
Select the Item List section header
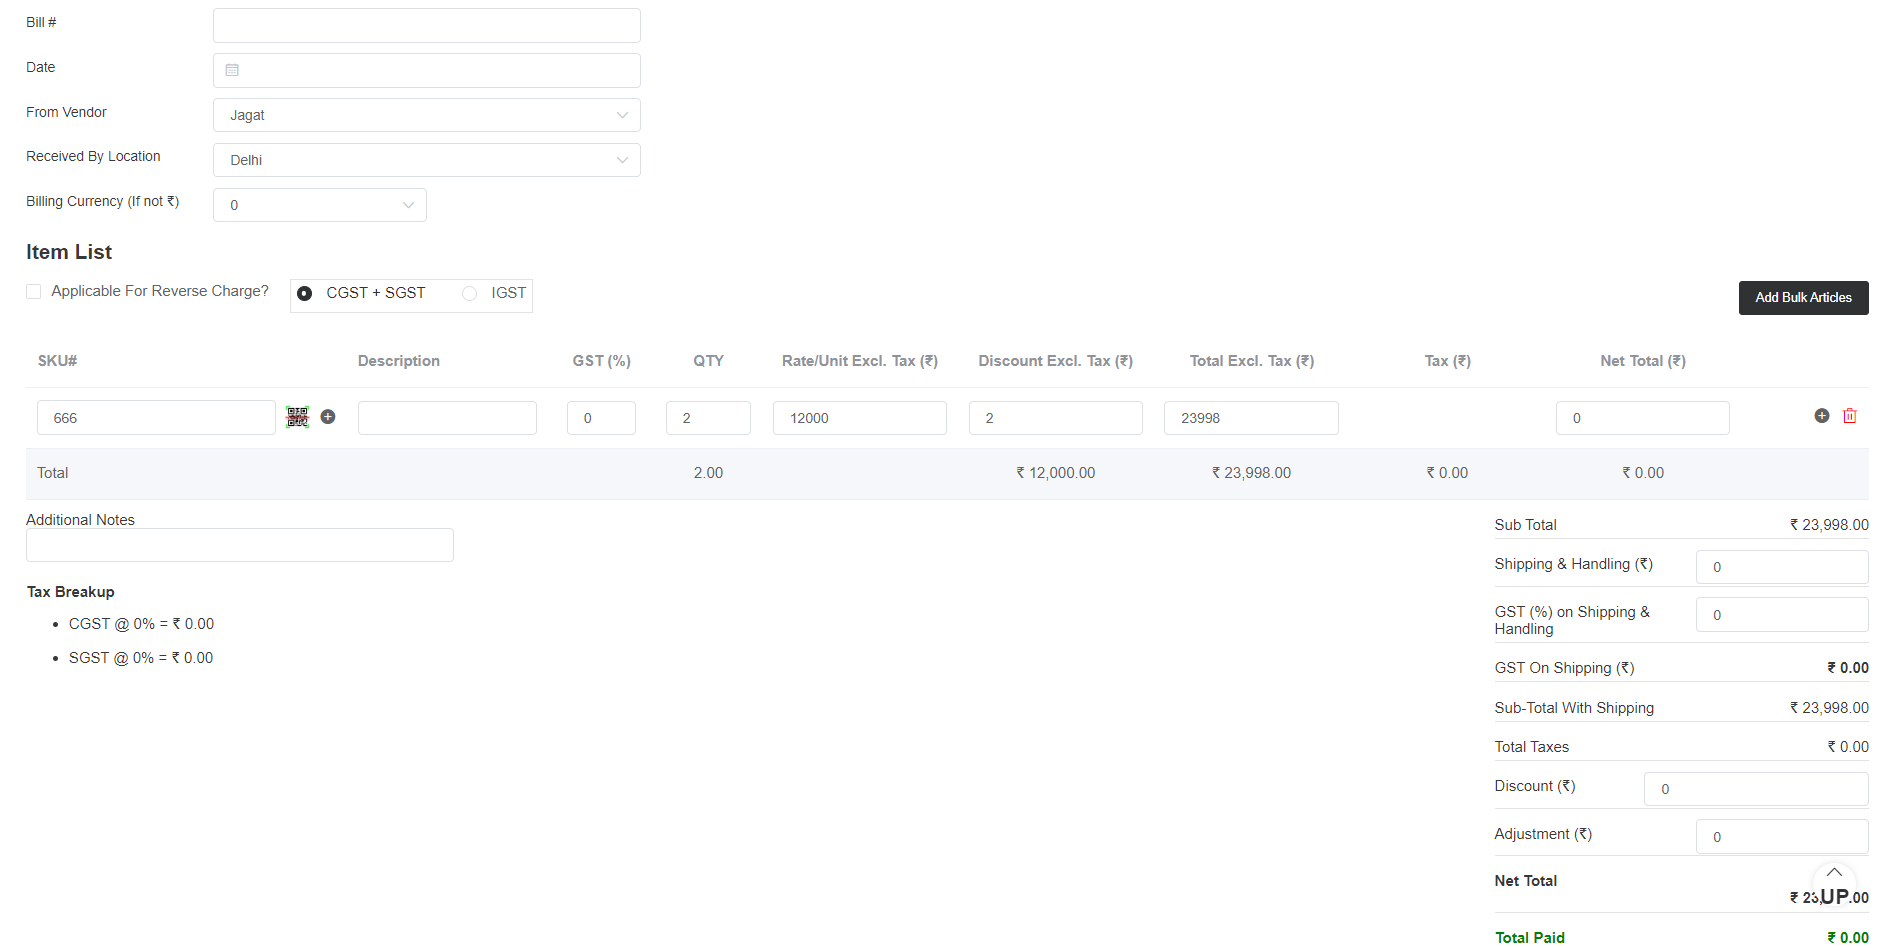coord(68,252)
